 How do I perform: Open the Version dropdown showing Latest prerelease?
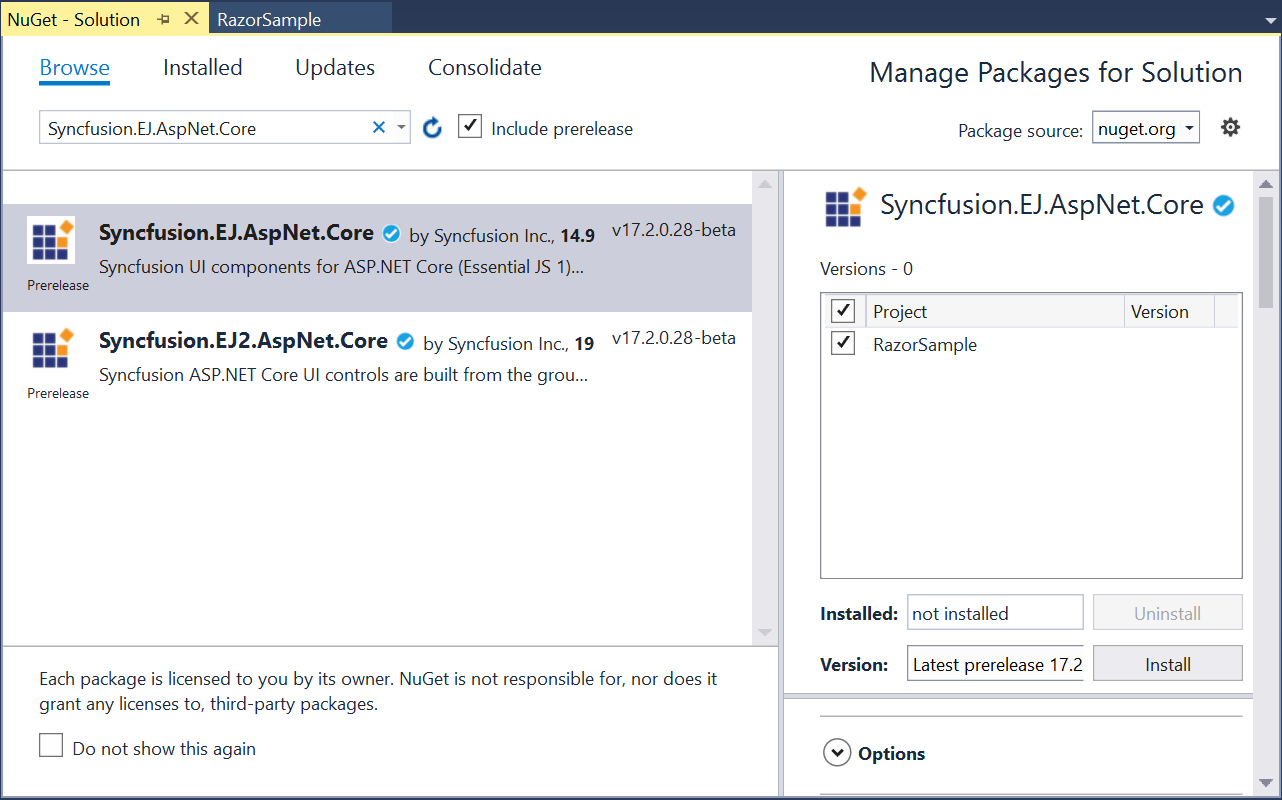[x=995, y=664]
